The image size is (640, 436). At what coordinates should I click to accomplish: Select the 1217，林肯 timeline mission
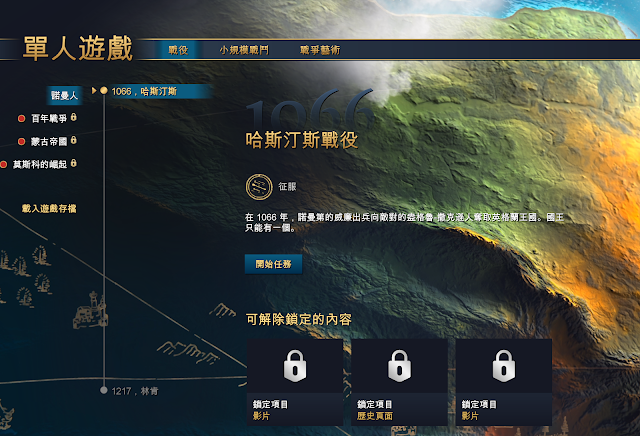(135, 391)
